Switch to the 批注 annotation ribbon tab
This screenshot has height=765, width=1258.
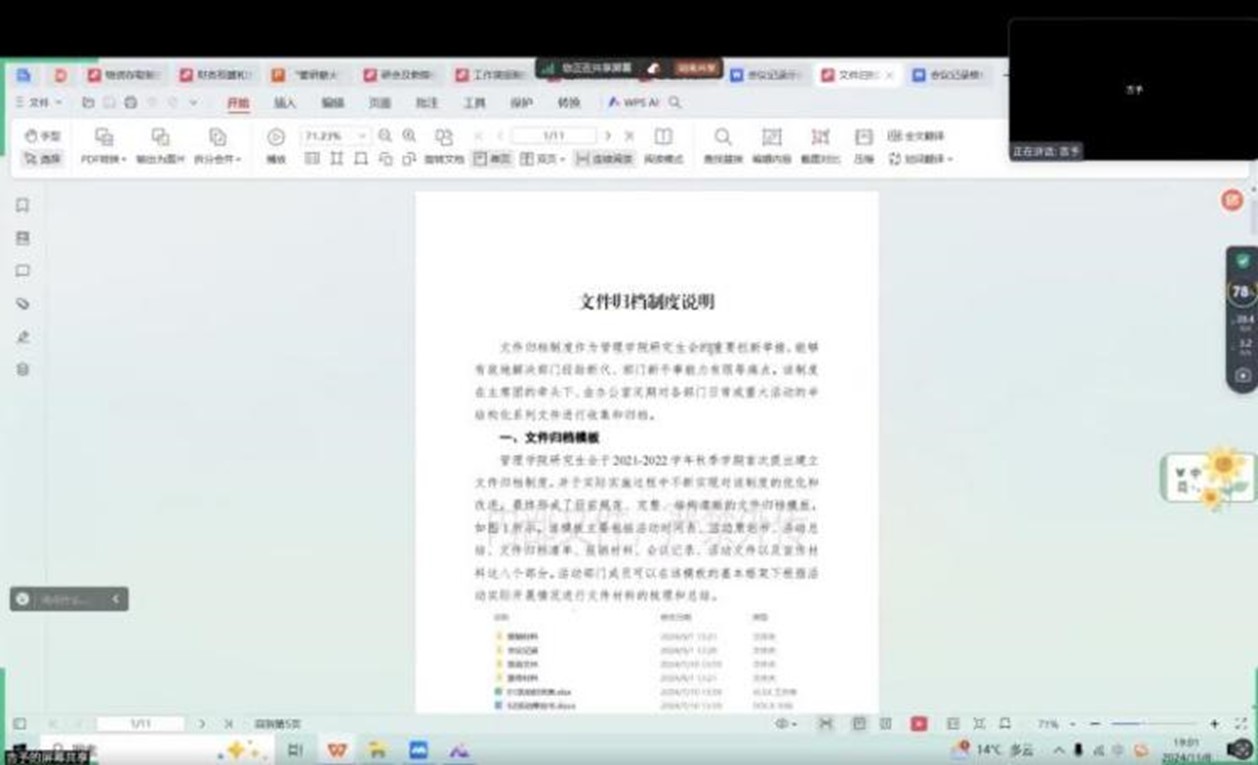coord(427,103)
